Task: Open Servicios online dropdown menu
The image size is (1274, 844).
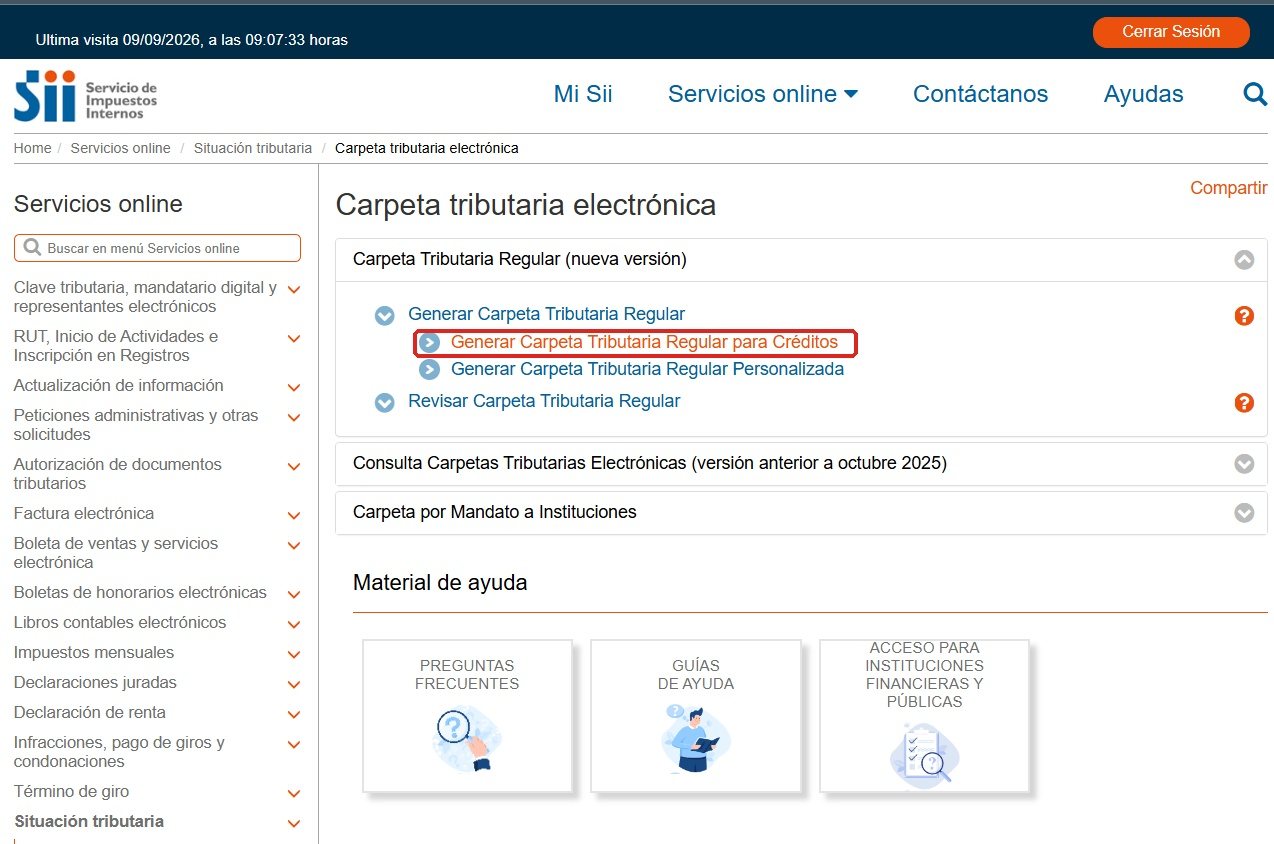Action: 763,94
